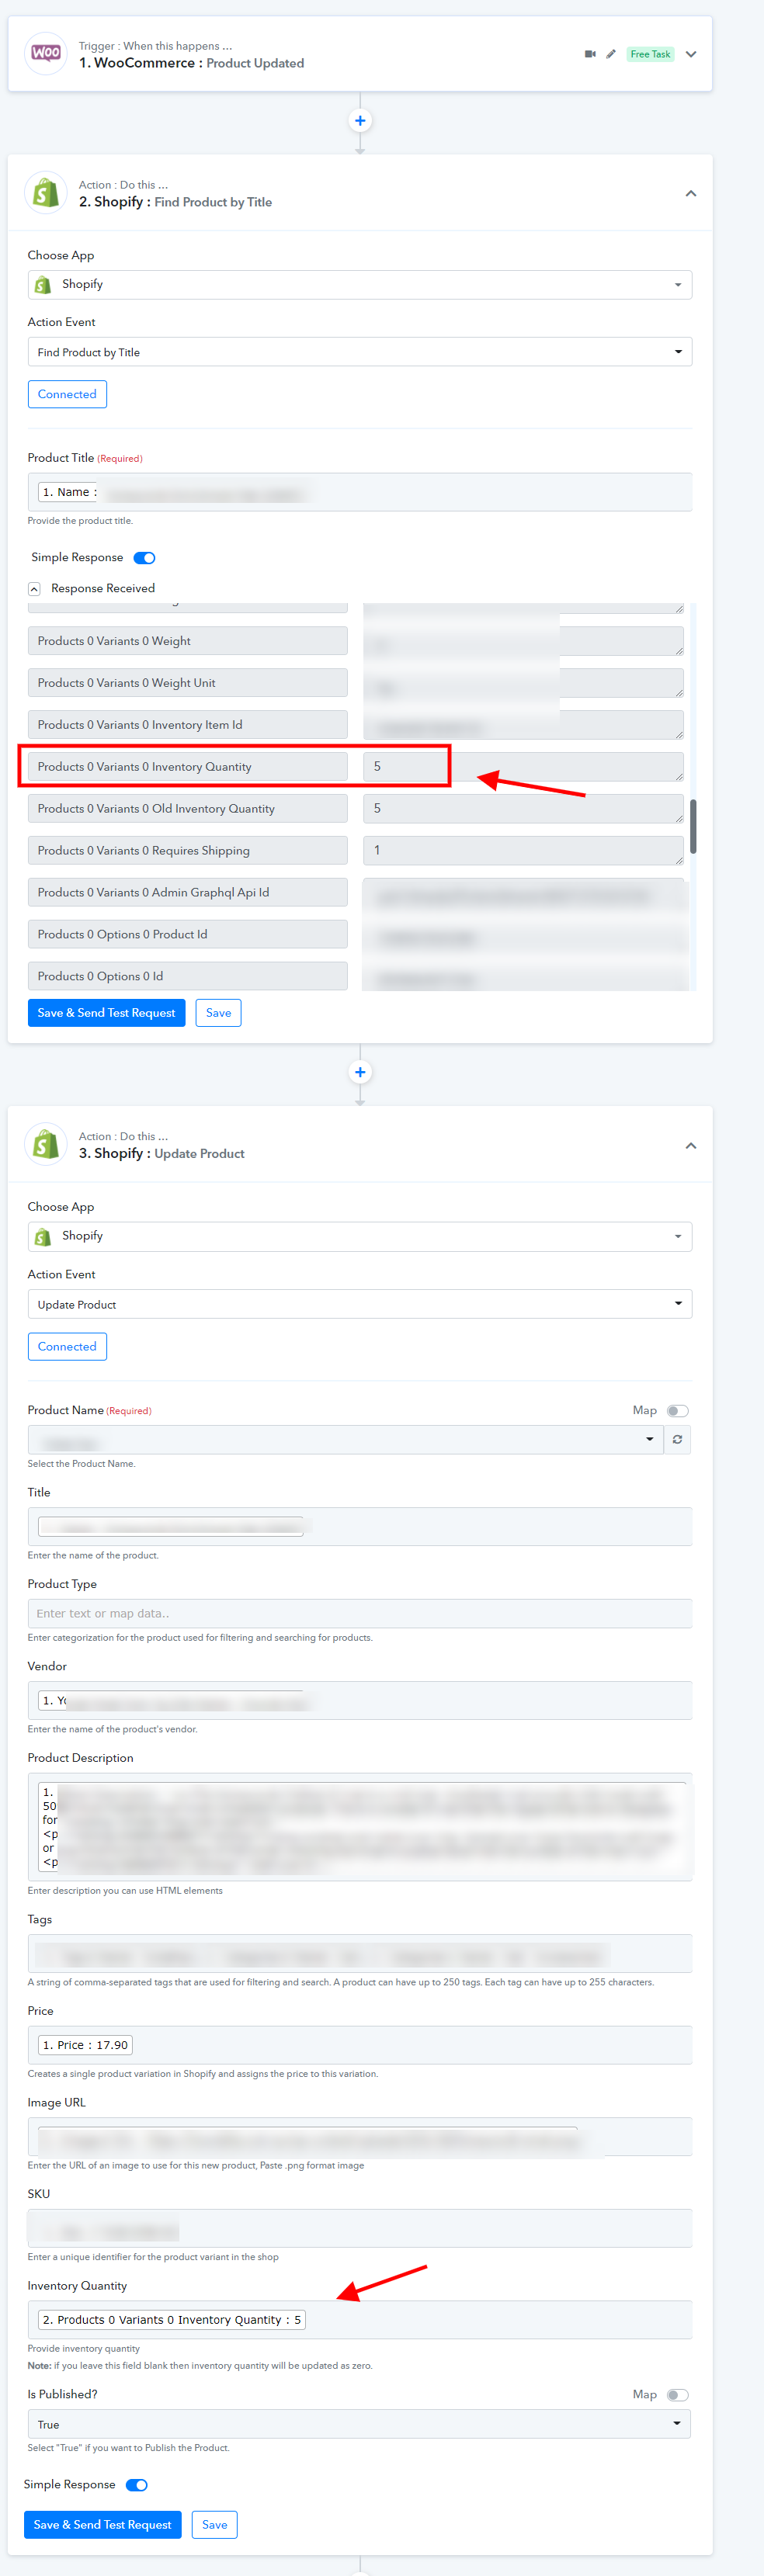Click Shopify icon inside step 2 app selector
The height and width of the screenshot is (2576, 764).
43,285
